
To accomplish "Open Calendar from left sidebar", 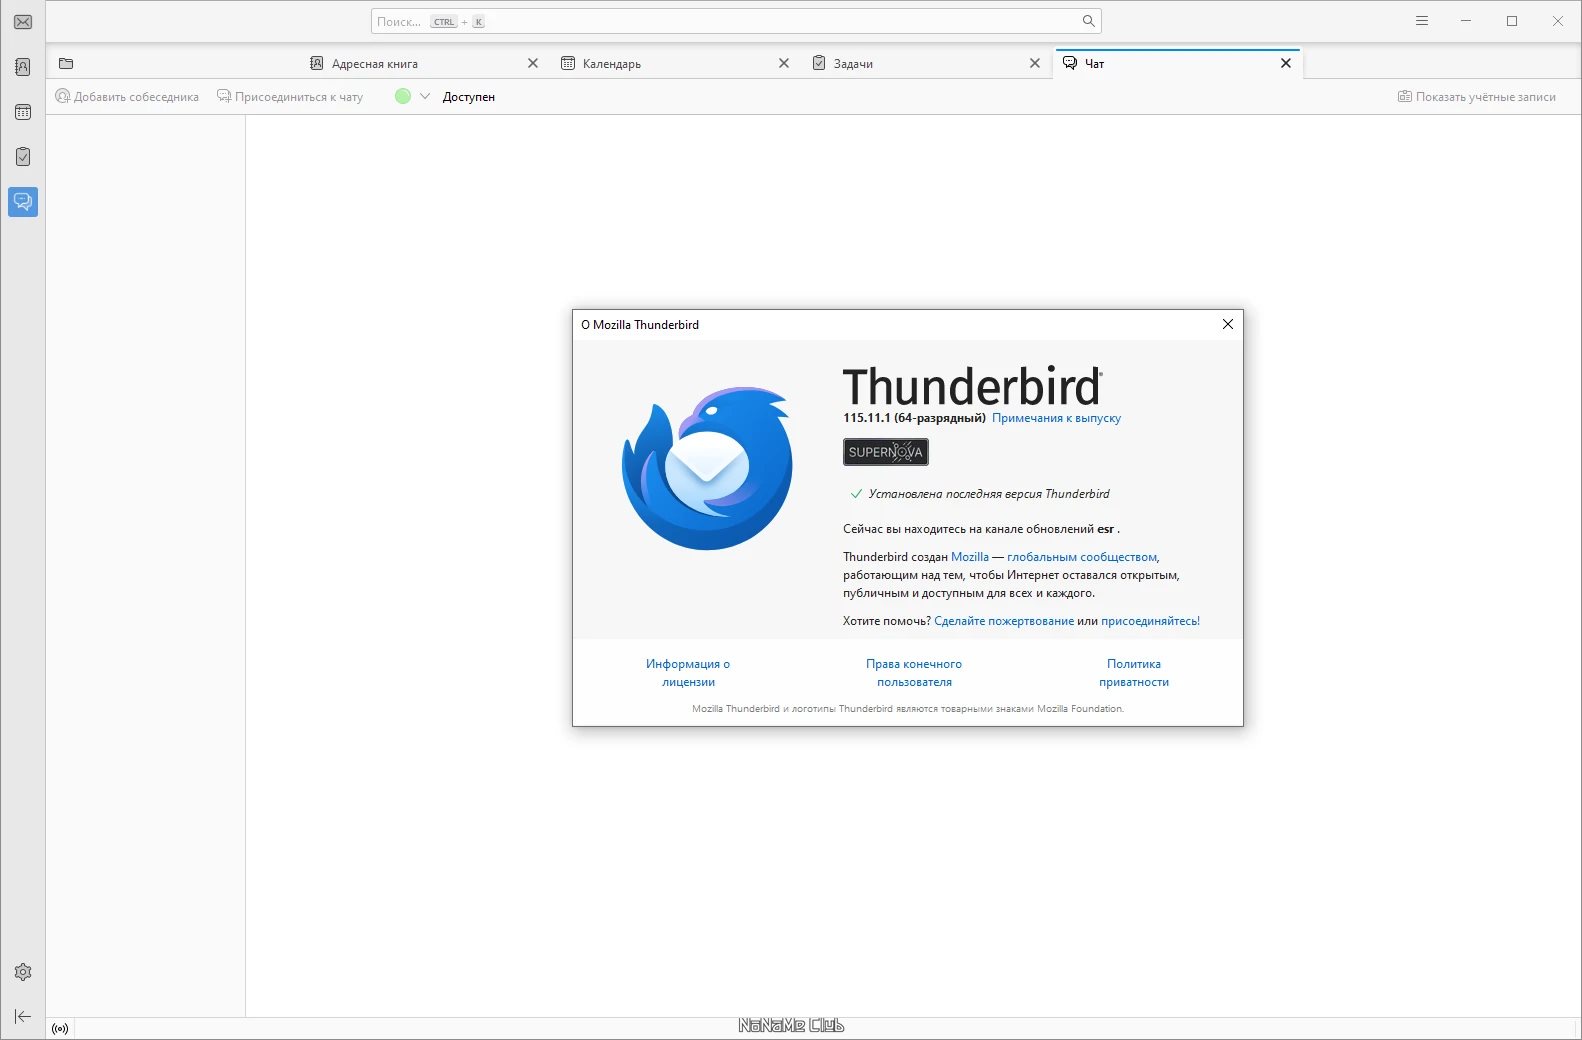I will pos(23,112).
